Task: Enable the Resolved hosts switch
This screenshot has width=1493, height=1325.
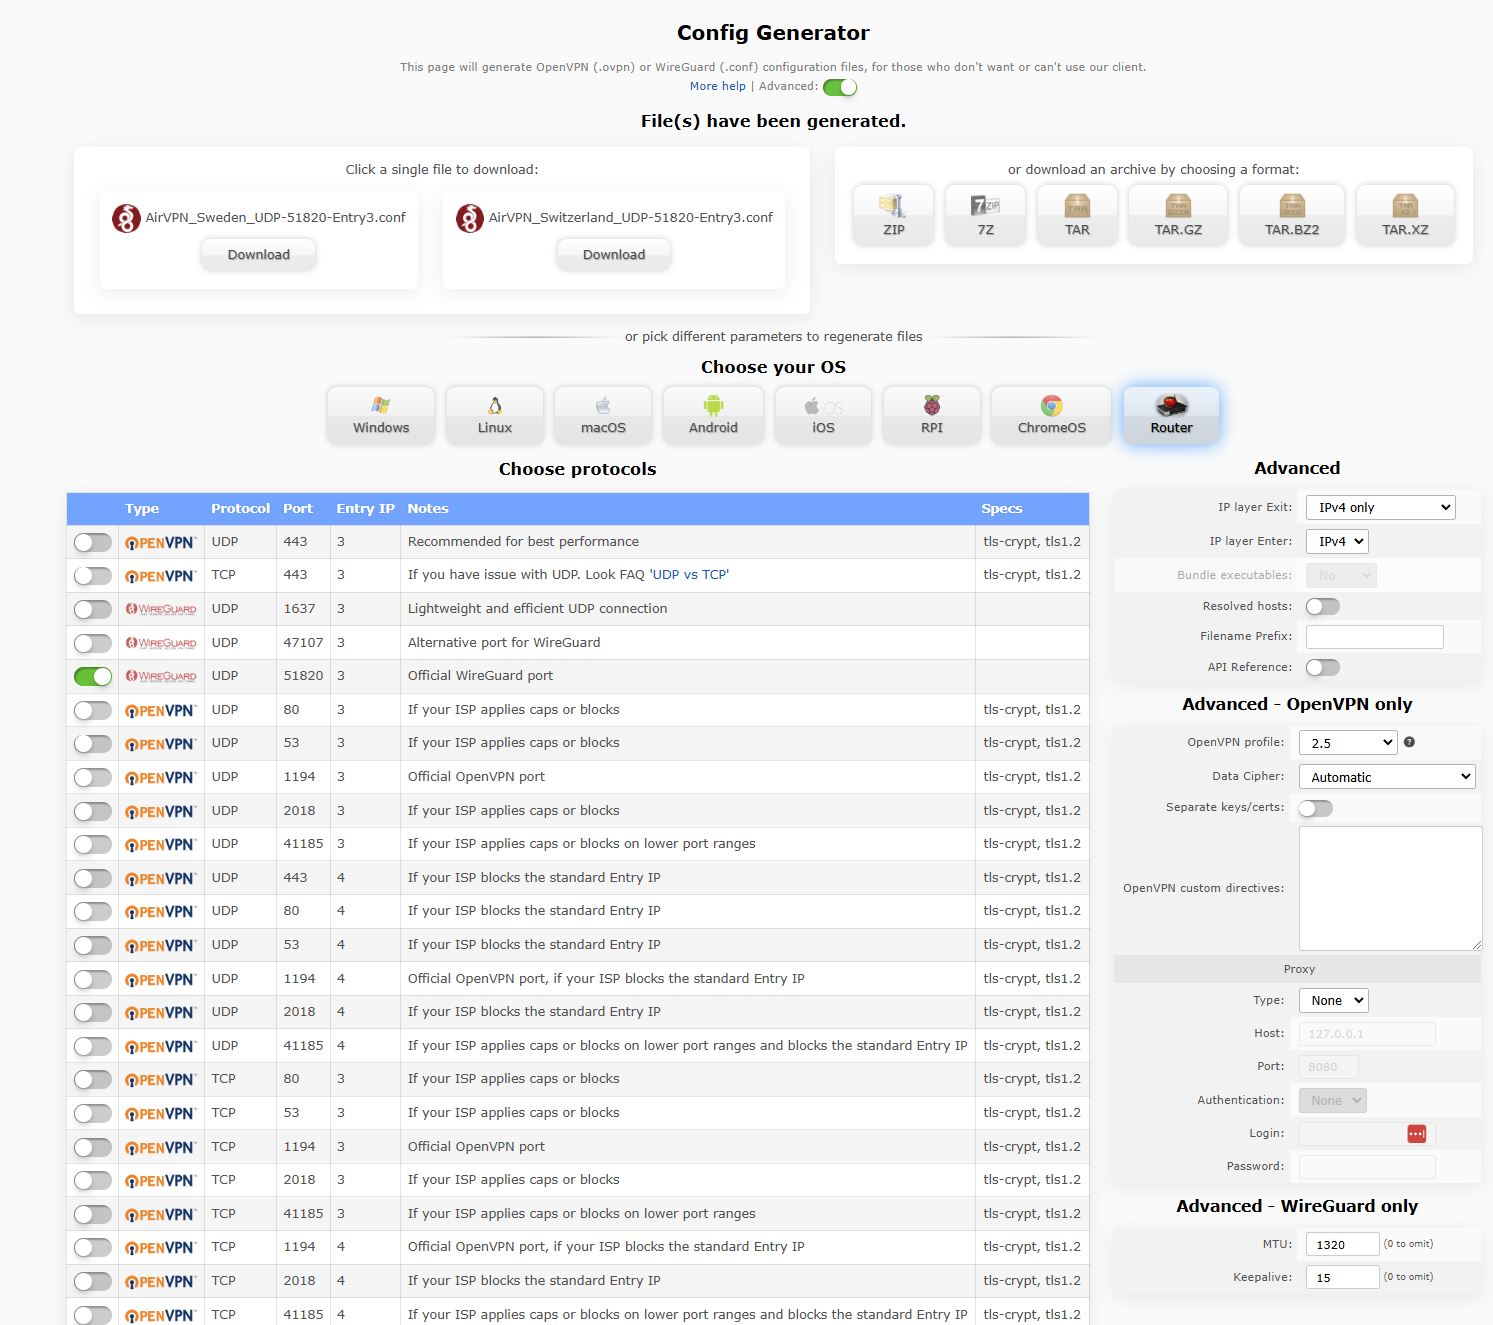Action: pos(1323,606)
